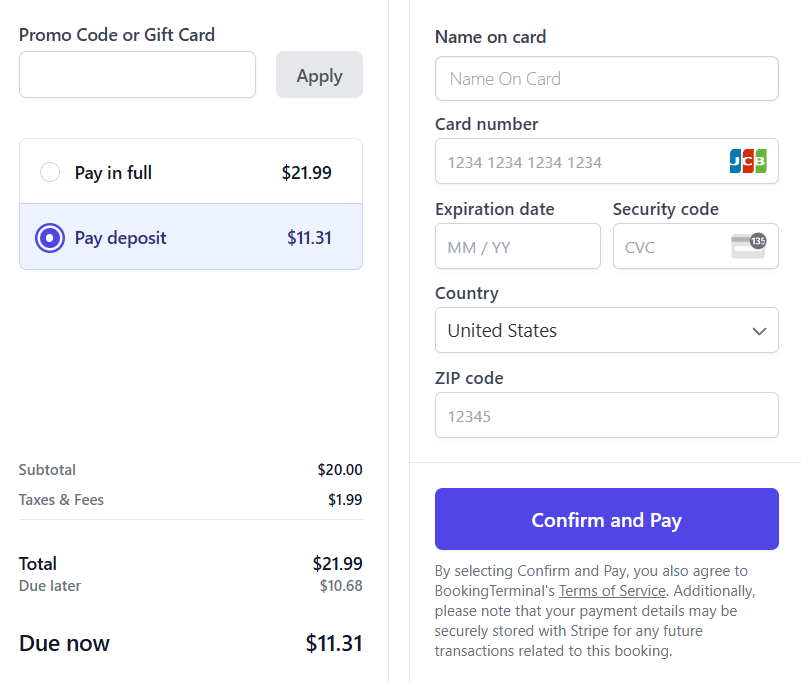Screen dimensions: 801x683
Task: Click the Pay deposit $11.31 amount
Action: pyautogui.click(x=309, y=238)
